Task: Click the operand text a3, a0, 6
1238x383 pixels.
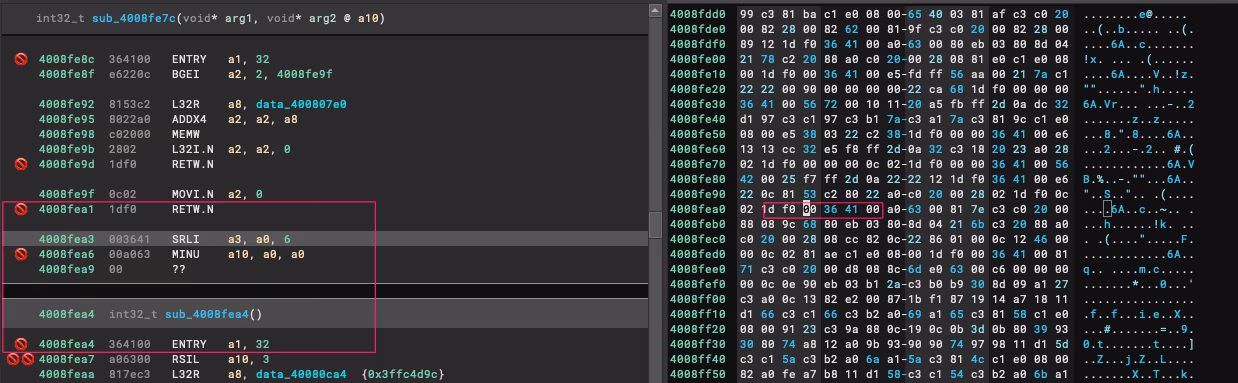Action: pyautogui.click(x=260, y=240)
